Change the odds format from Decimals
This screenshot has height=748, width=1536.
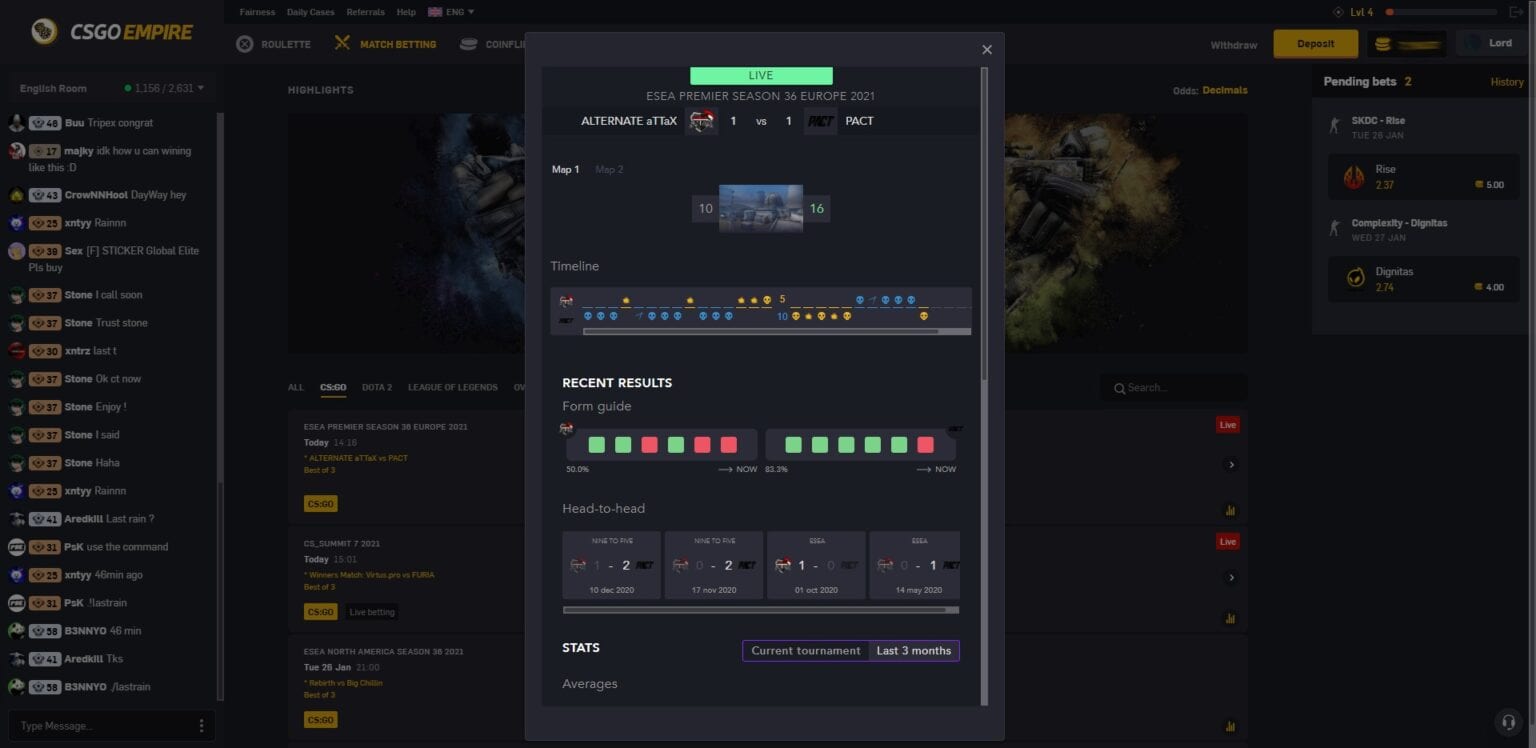(1224, 90)
